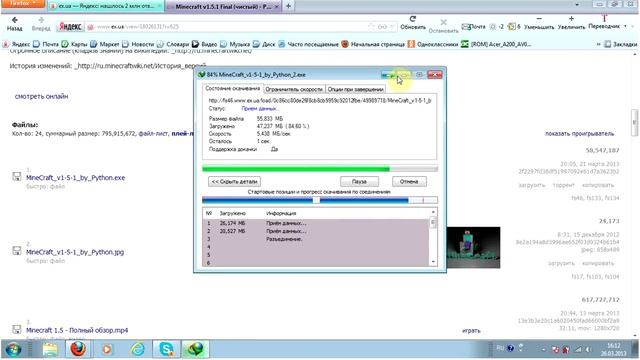Switch to the ex.ua Яндекс tab
This screenshot has width=640, height=360.
[x=105, y=6]
